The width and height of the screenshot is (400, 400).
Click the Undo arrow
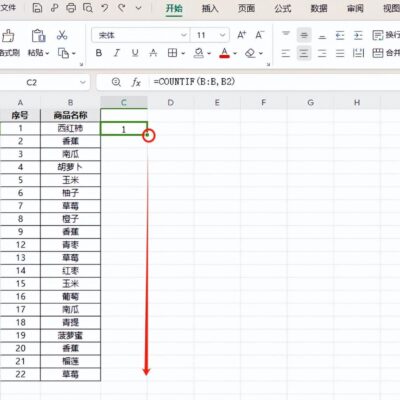click(105, 8)
